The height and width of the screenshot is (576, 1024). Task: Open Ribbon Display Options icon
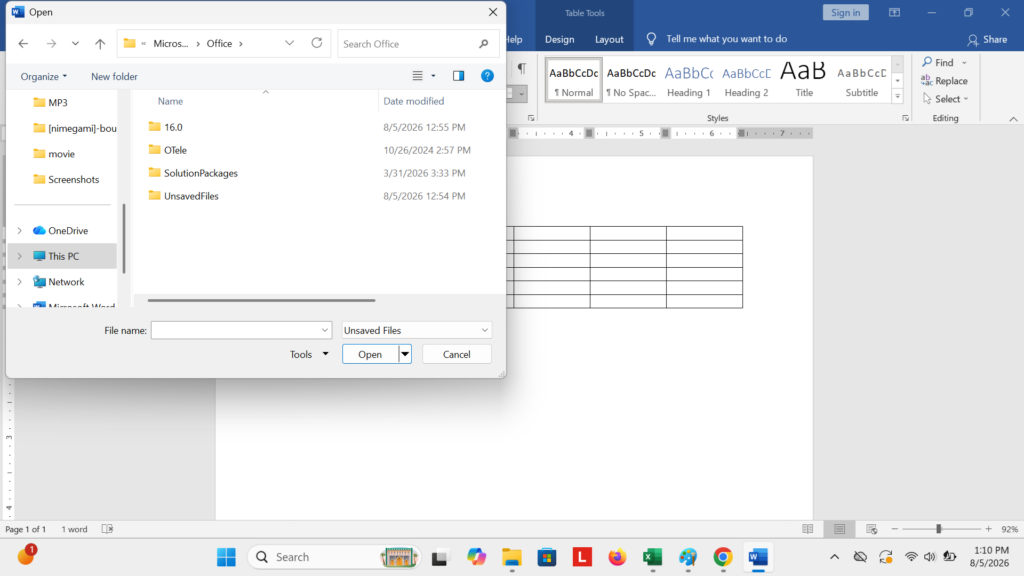coord(894,12)
